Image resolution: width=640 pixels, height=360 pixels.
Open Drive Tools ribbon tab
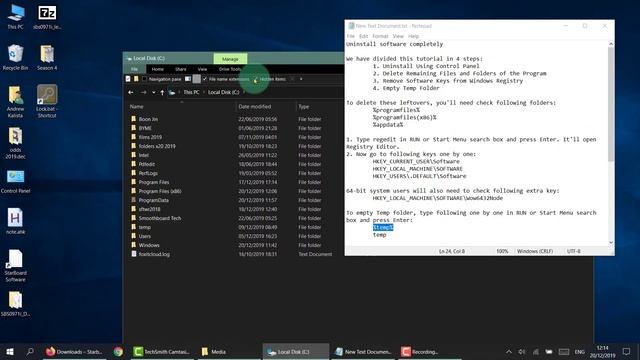click(x=230, y=69)
